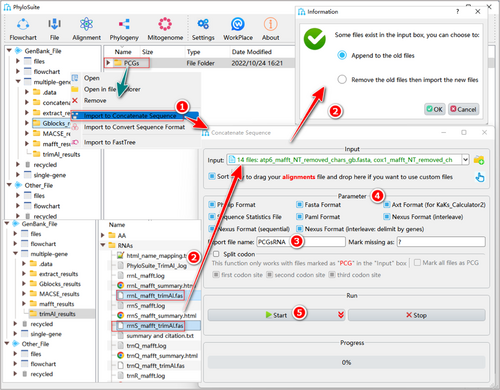The image size is (500, 390).
Task: Click the add-folder icon beside Input box
Action: [x=479, y=160]
